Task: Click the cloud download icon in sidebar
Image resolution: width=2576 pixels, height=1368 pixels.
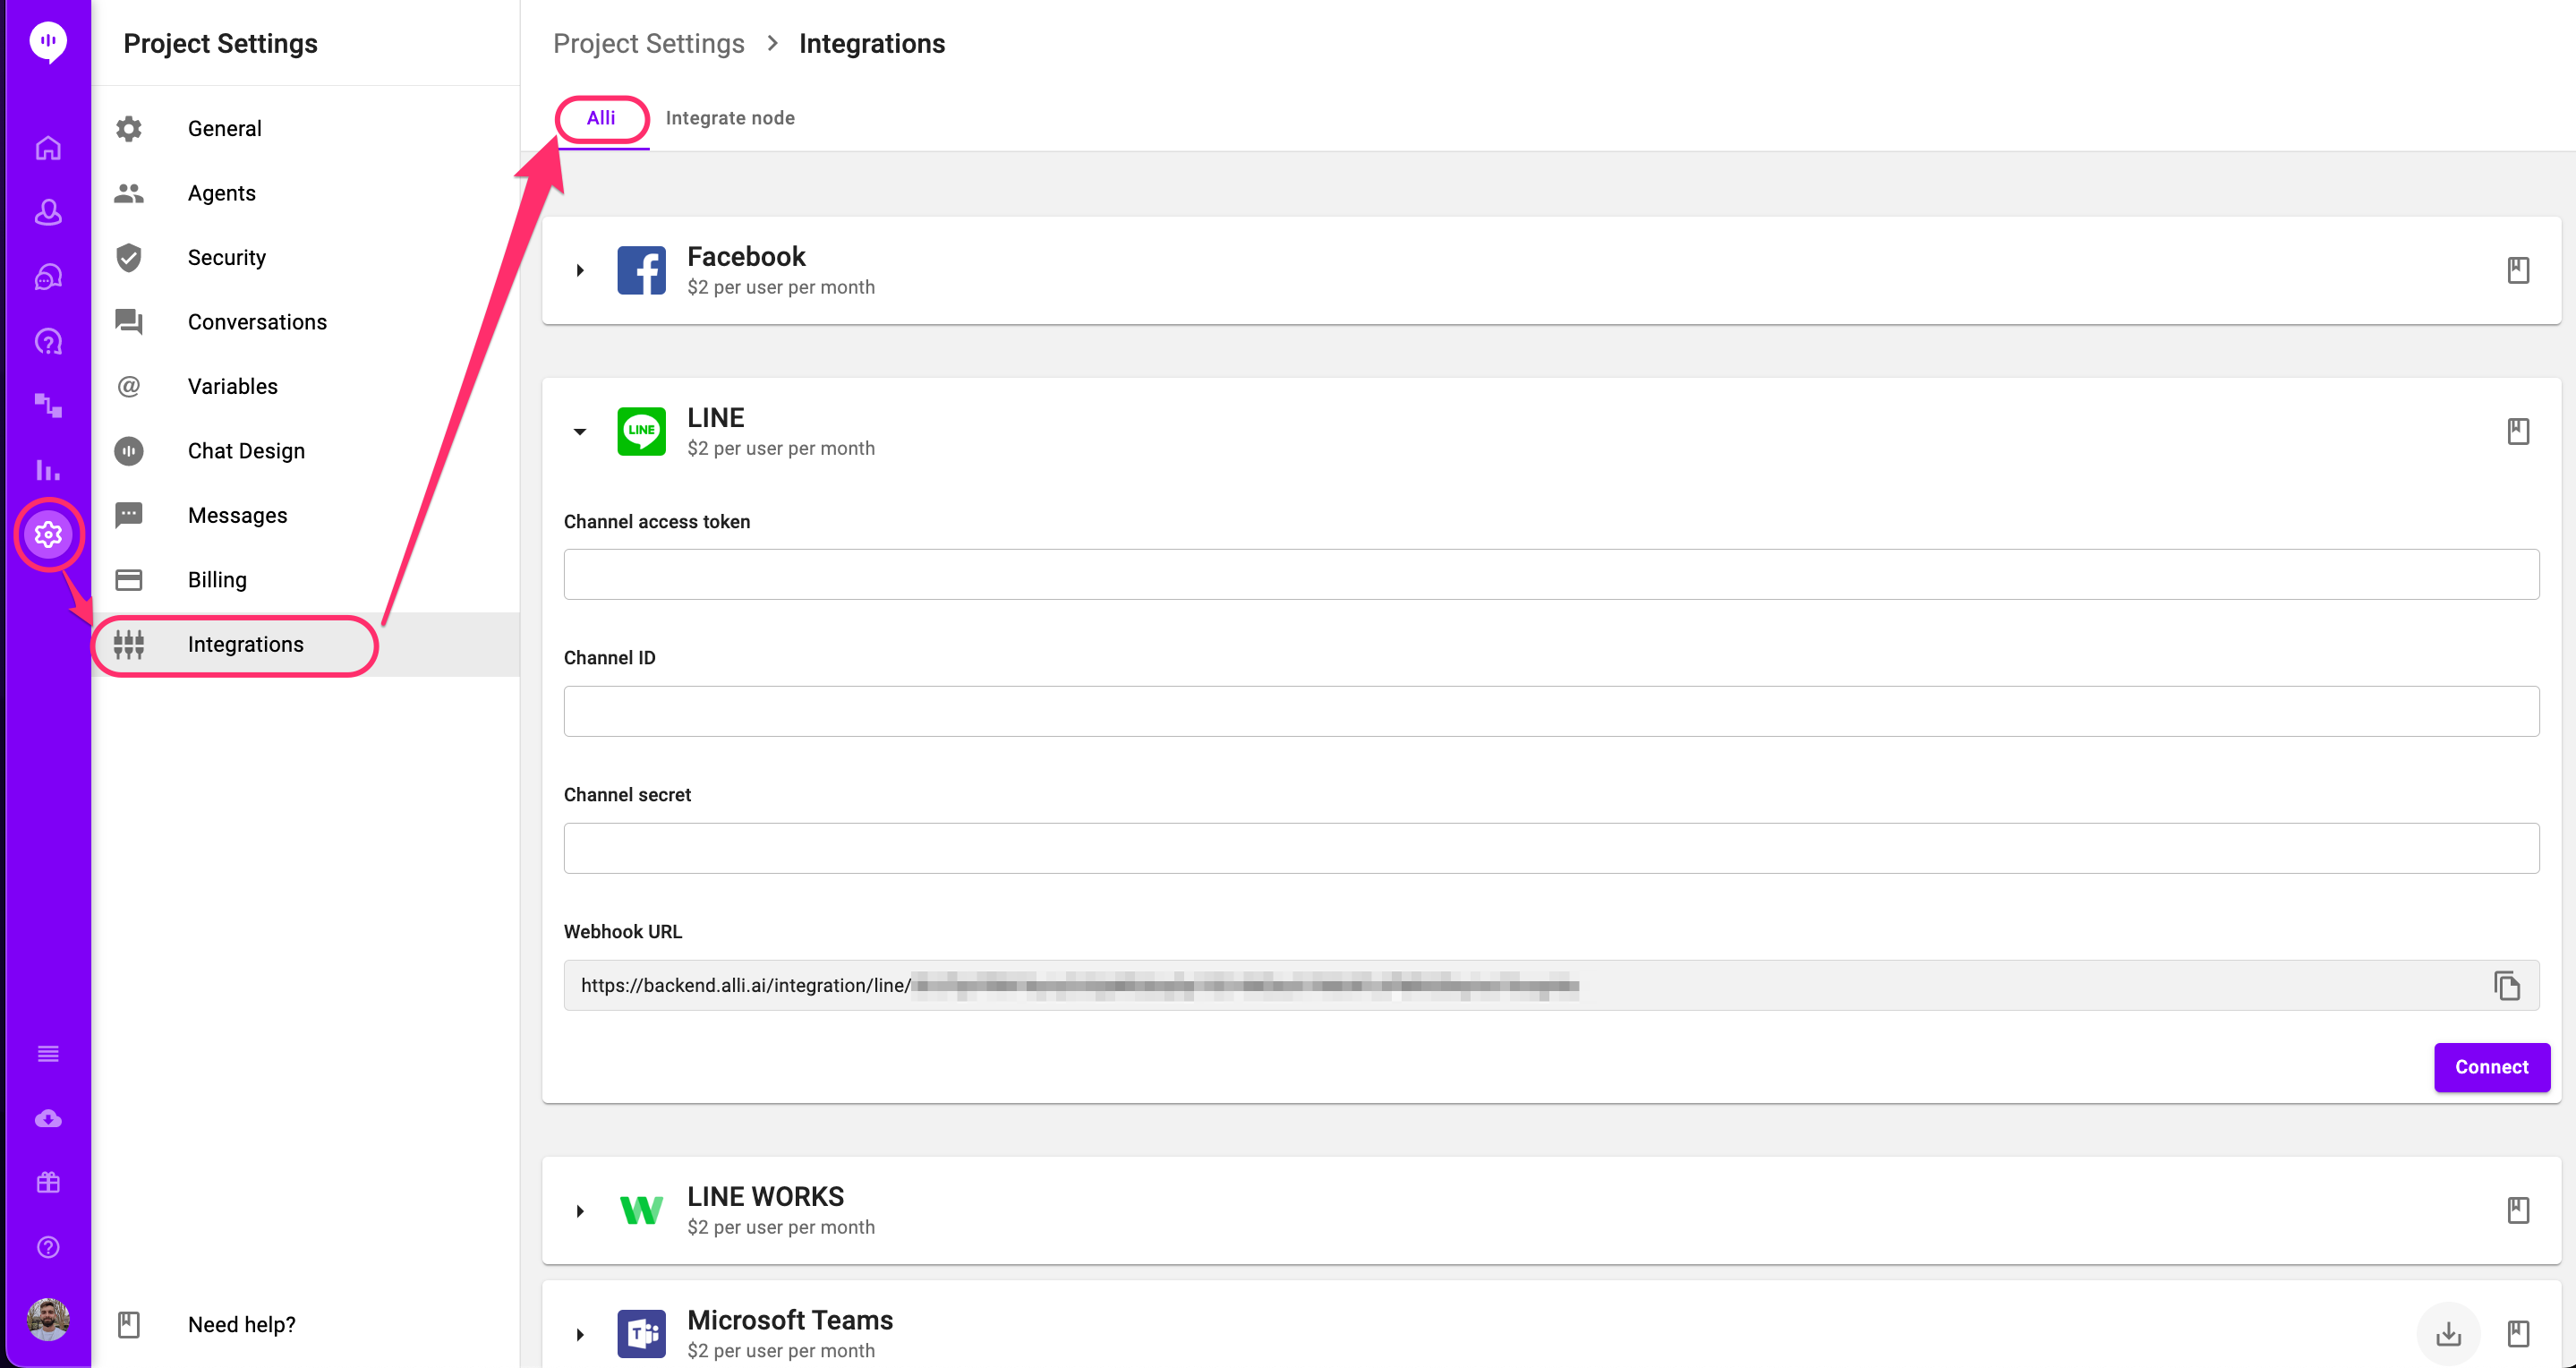Action: coord(48,1118)
